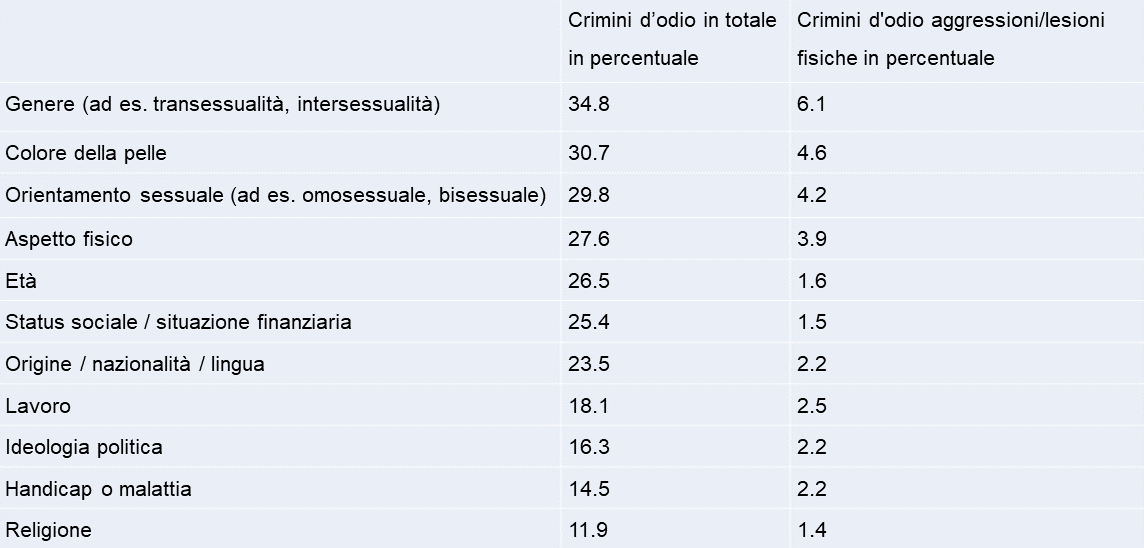Click the "Orientamento sessuale" row label
The image size is (1144, 548).
[x=276, y=196]
